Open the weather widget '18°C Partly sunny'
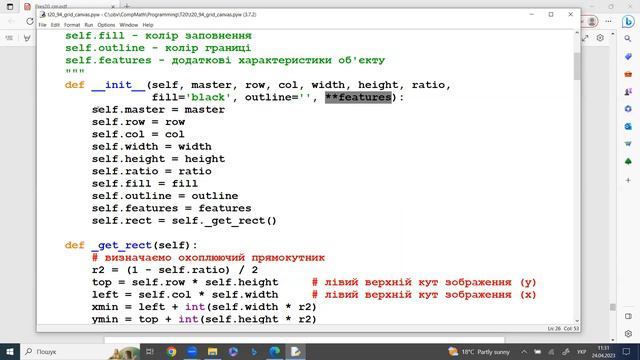 (478, 351)
